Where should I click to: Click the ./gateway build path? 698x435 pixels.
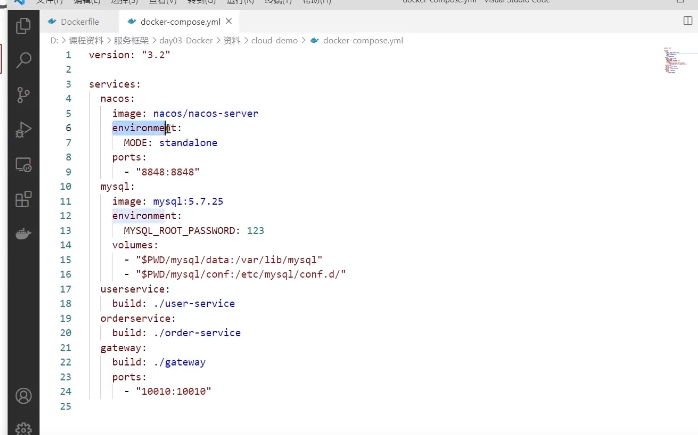[x=179, y=362]
